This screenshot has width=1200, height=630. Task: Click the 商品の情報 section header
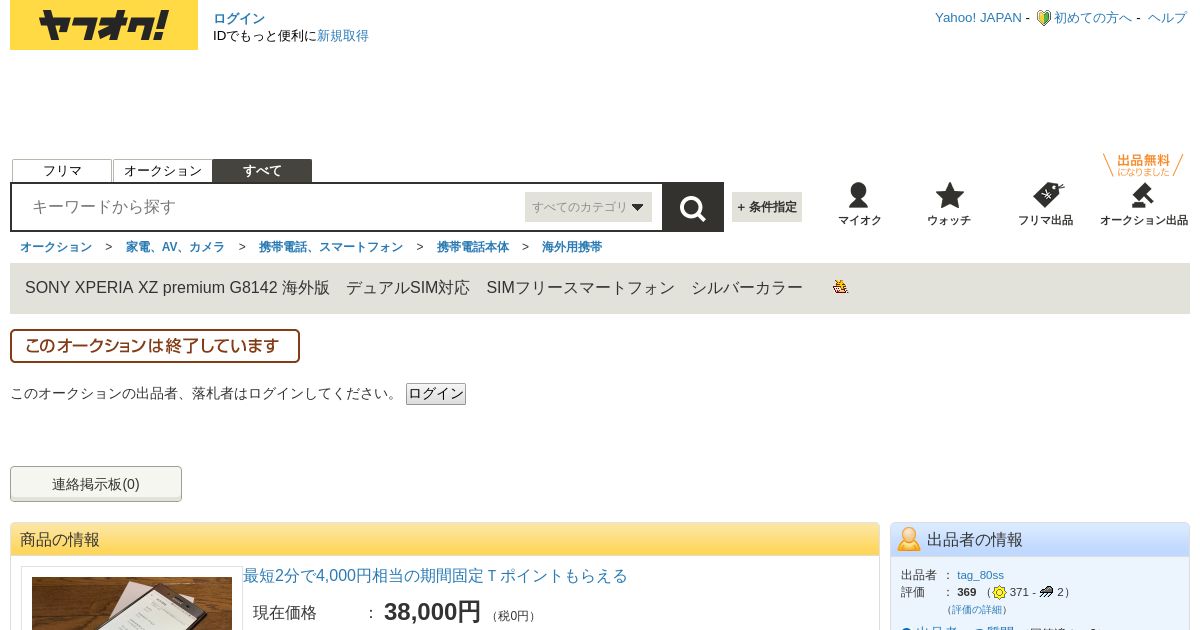445,539
